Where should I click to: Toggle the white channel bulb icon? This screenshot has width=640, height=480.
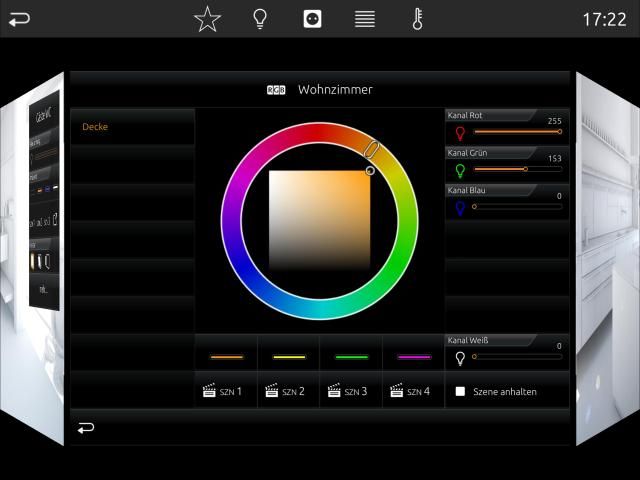(x=460, y=358)
